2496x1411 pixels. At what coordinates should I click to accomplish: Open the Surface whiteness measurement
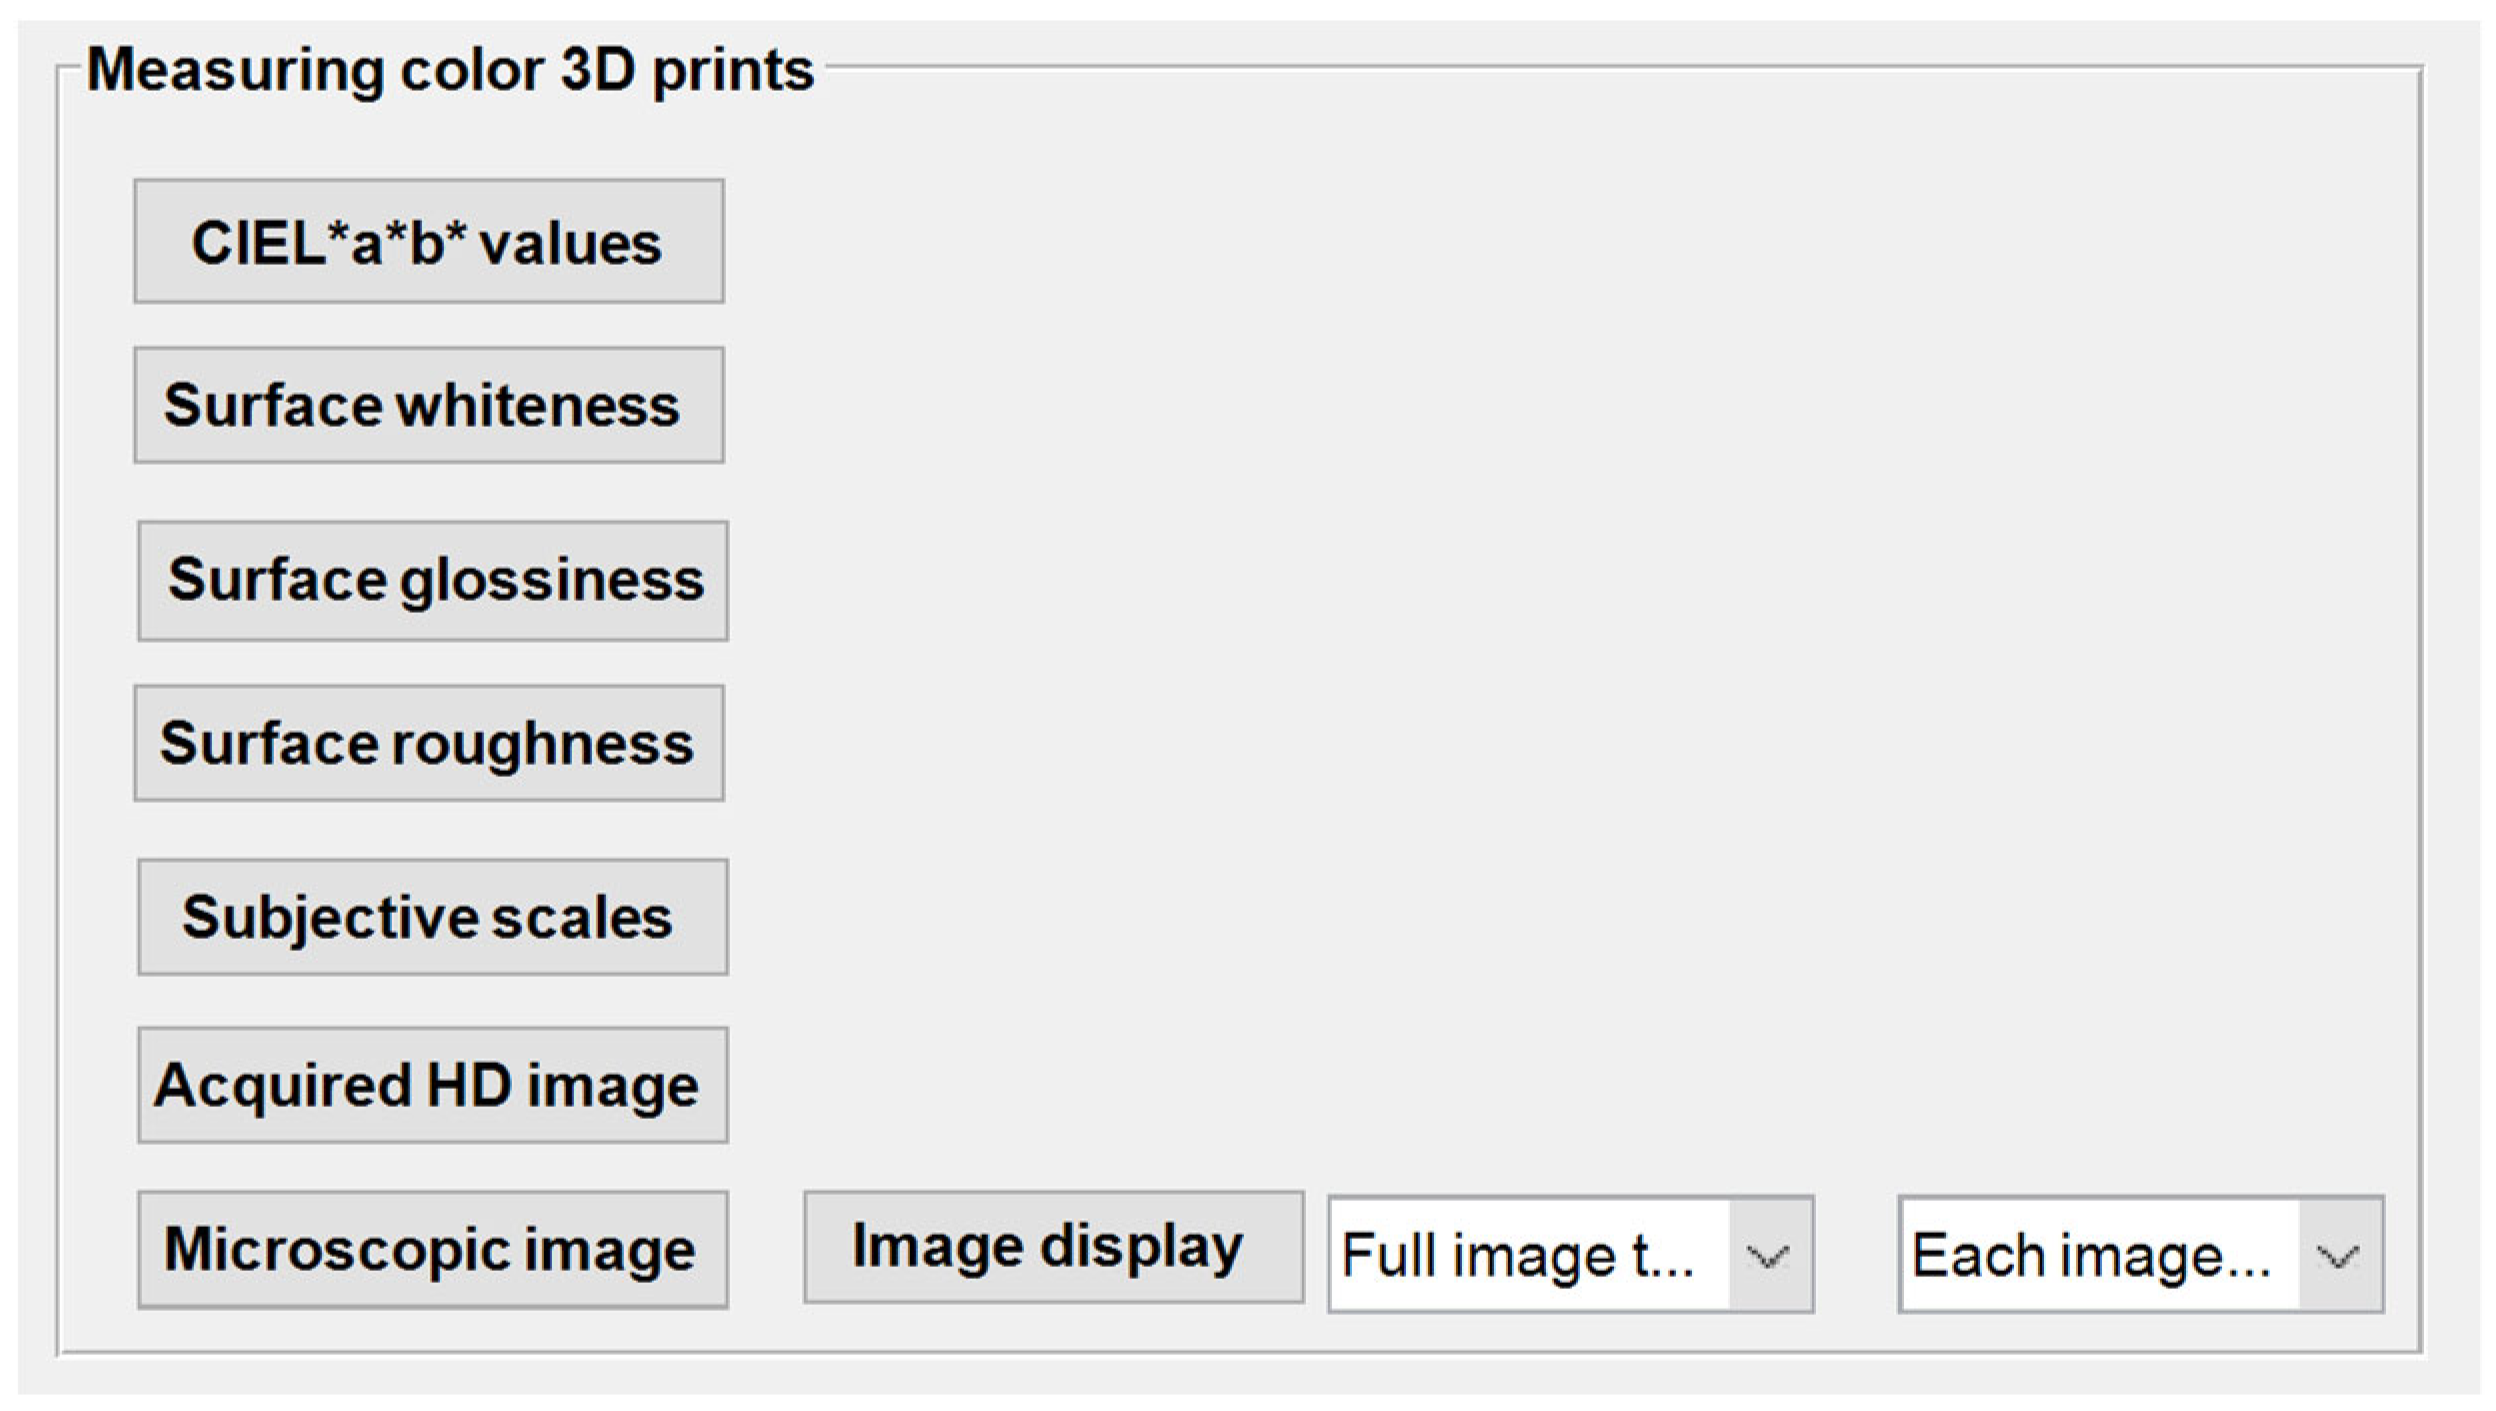(429, 405)
